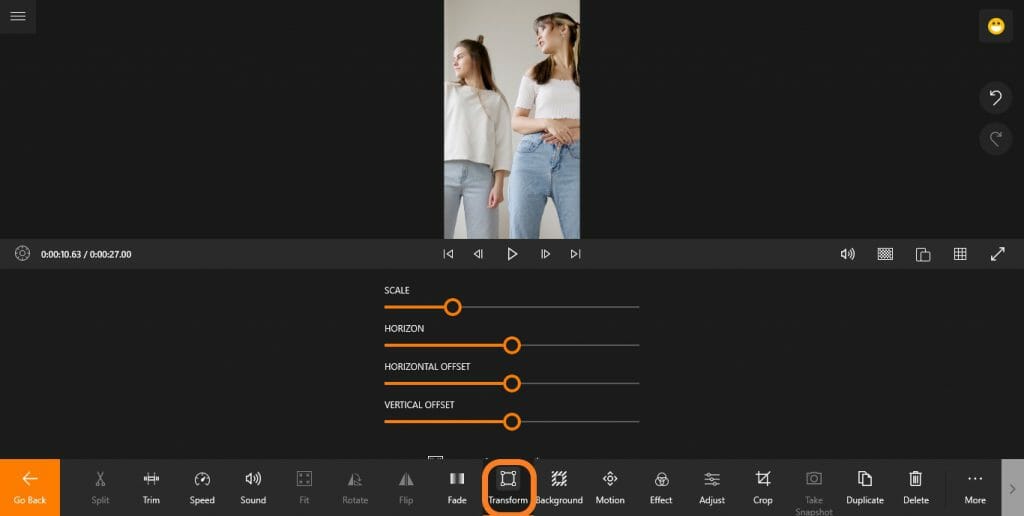Duplicate the selected clip
The width and height of the screenshot is (1024, 516).
(865, 488)
